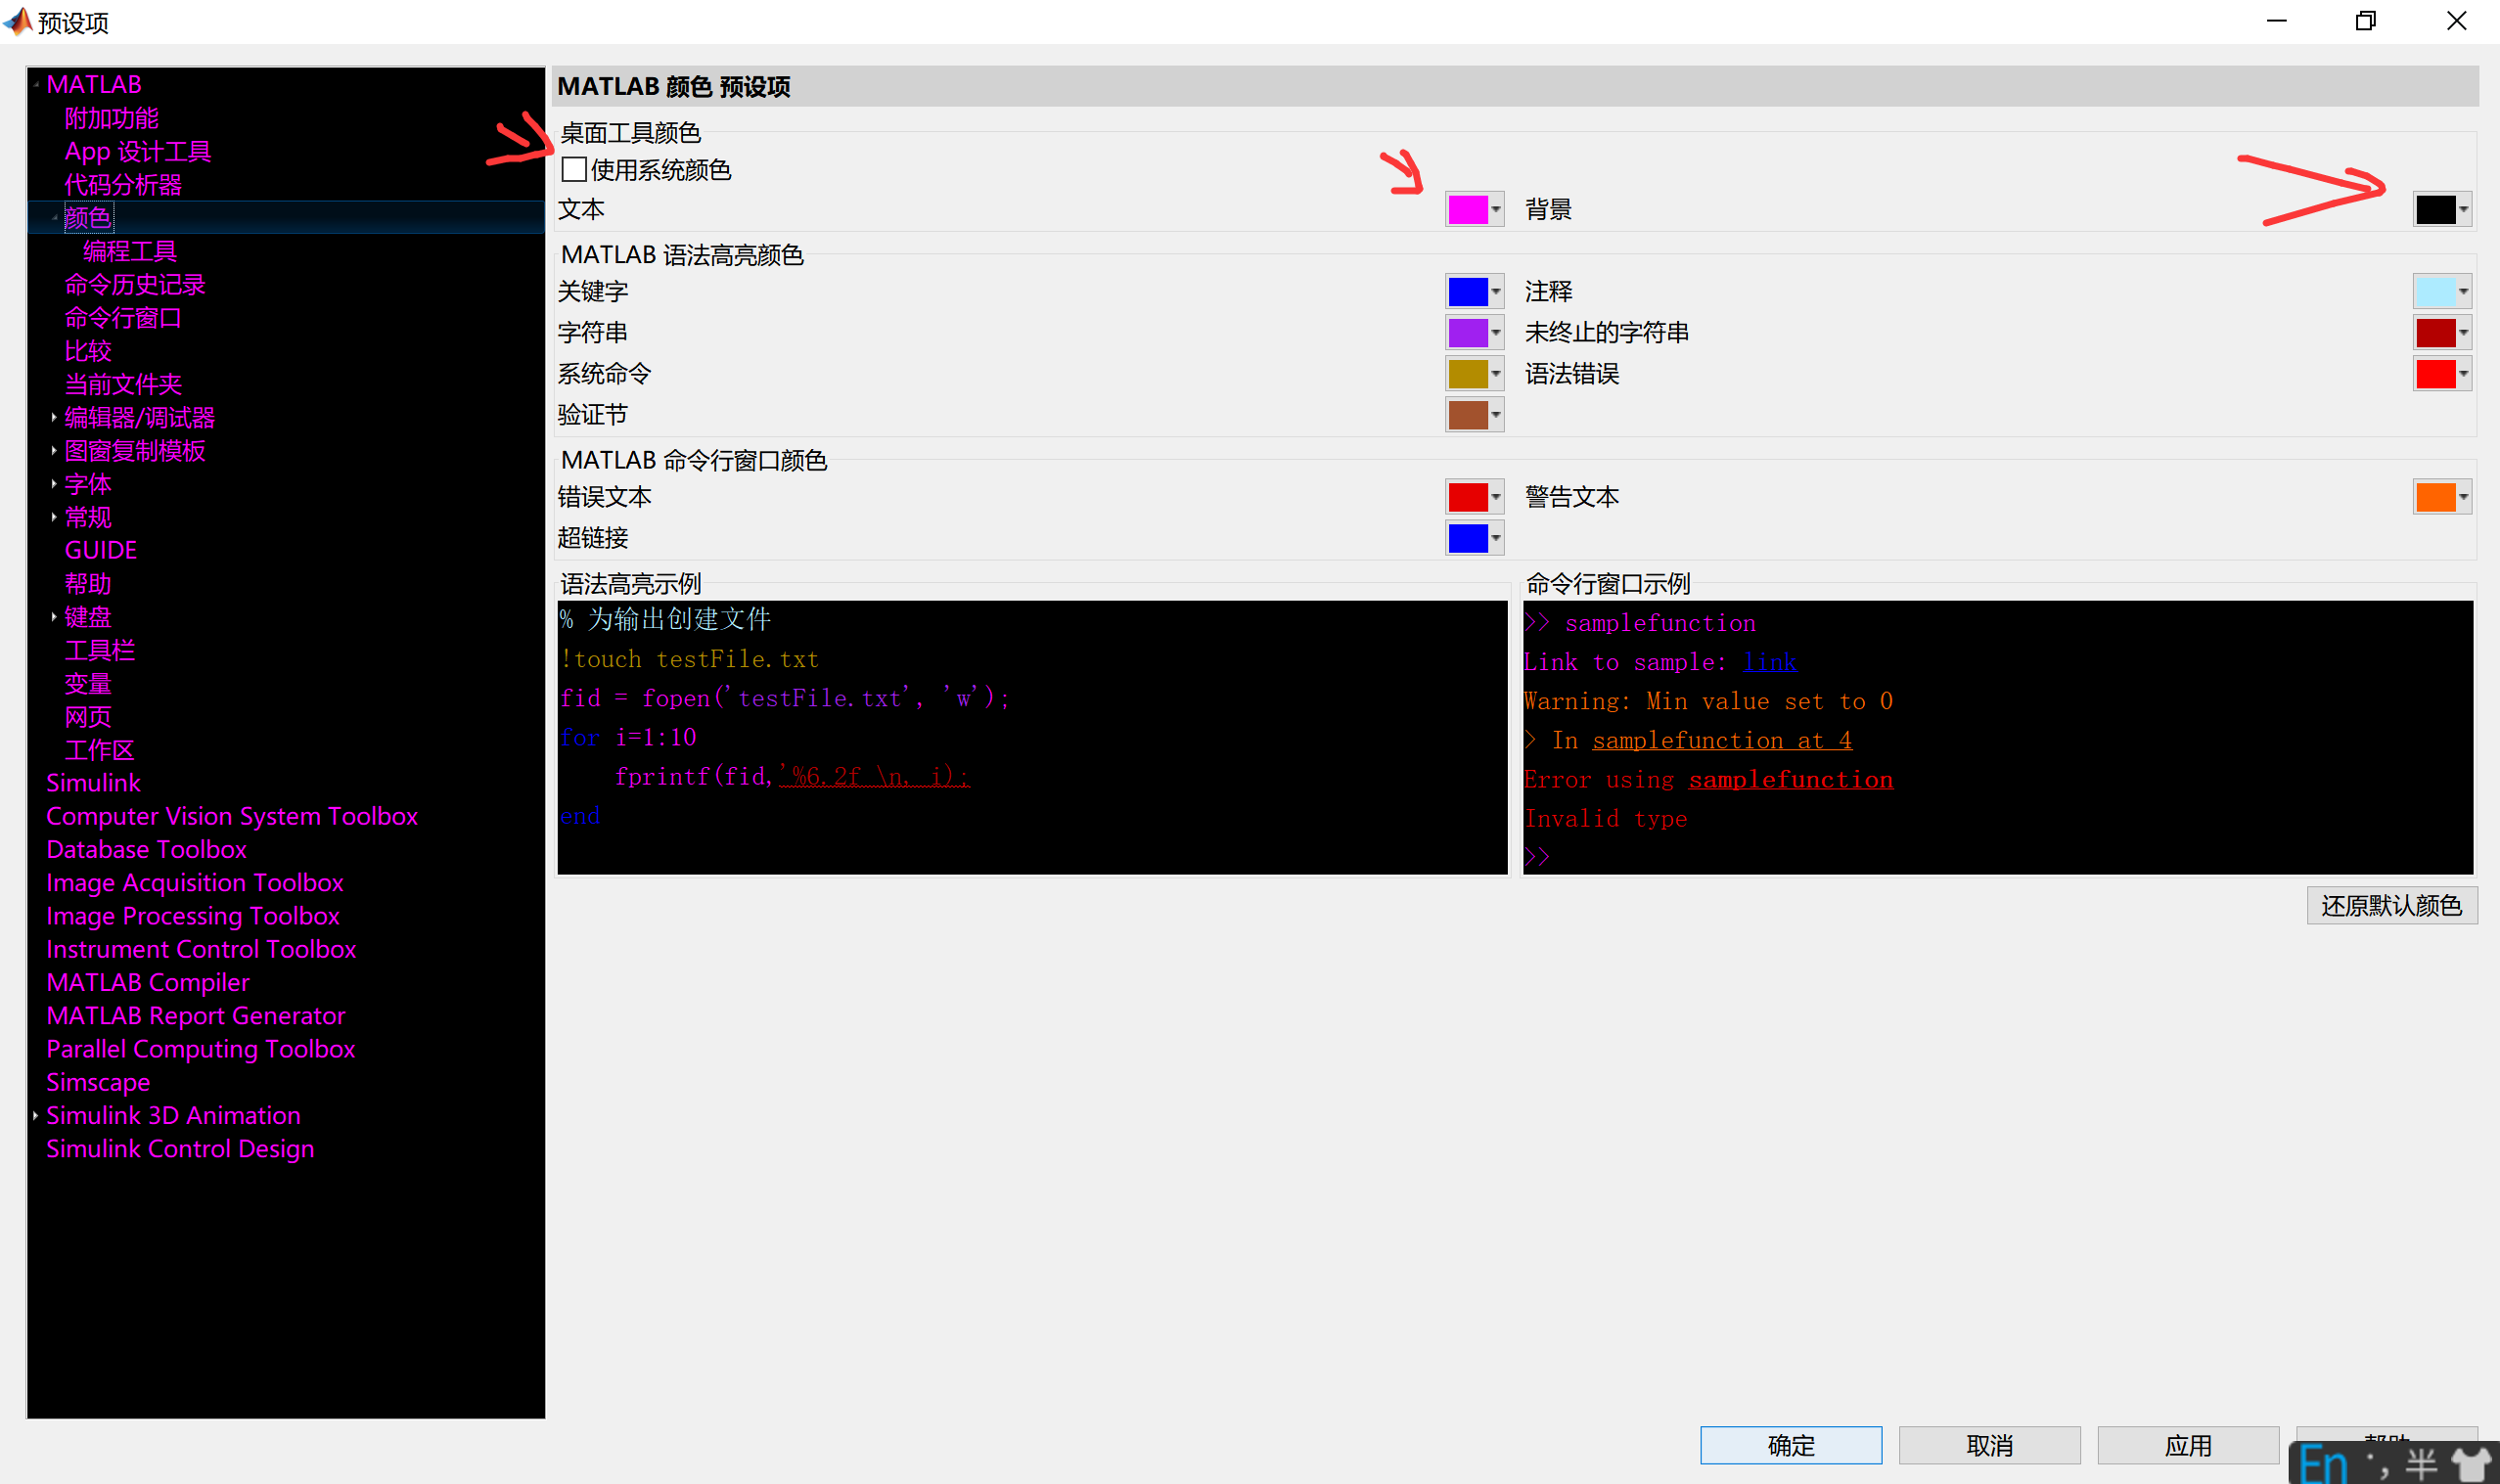This screenshot has height=1484, width=2500.
Task: Open Computer Vision System Toolbox preferences
Action: 232,816
